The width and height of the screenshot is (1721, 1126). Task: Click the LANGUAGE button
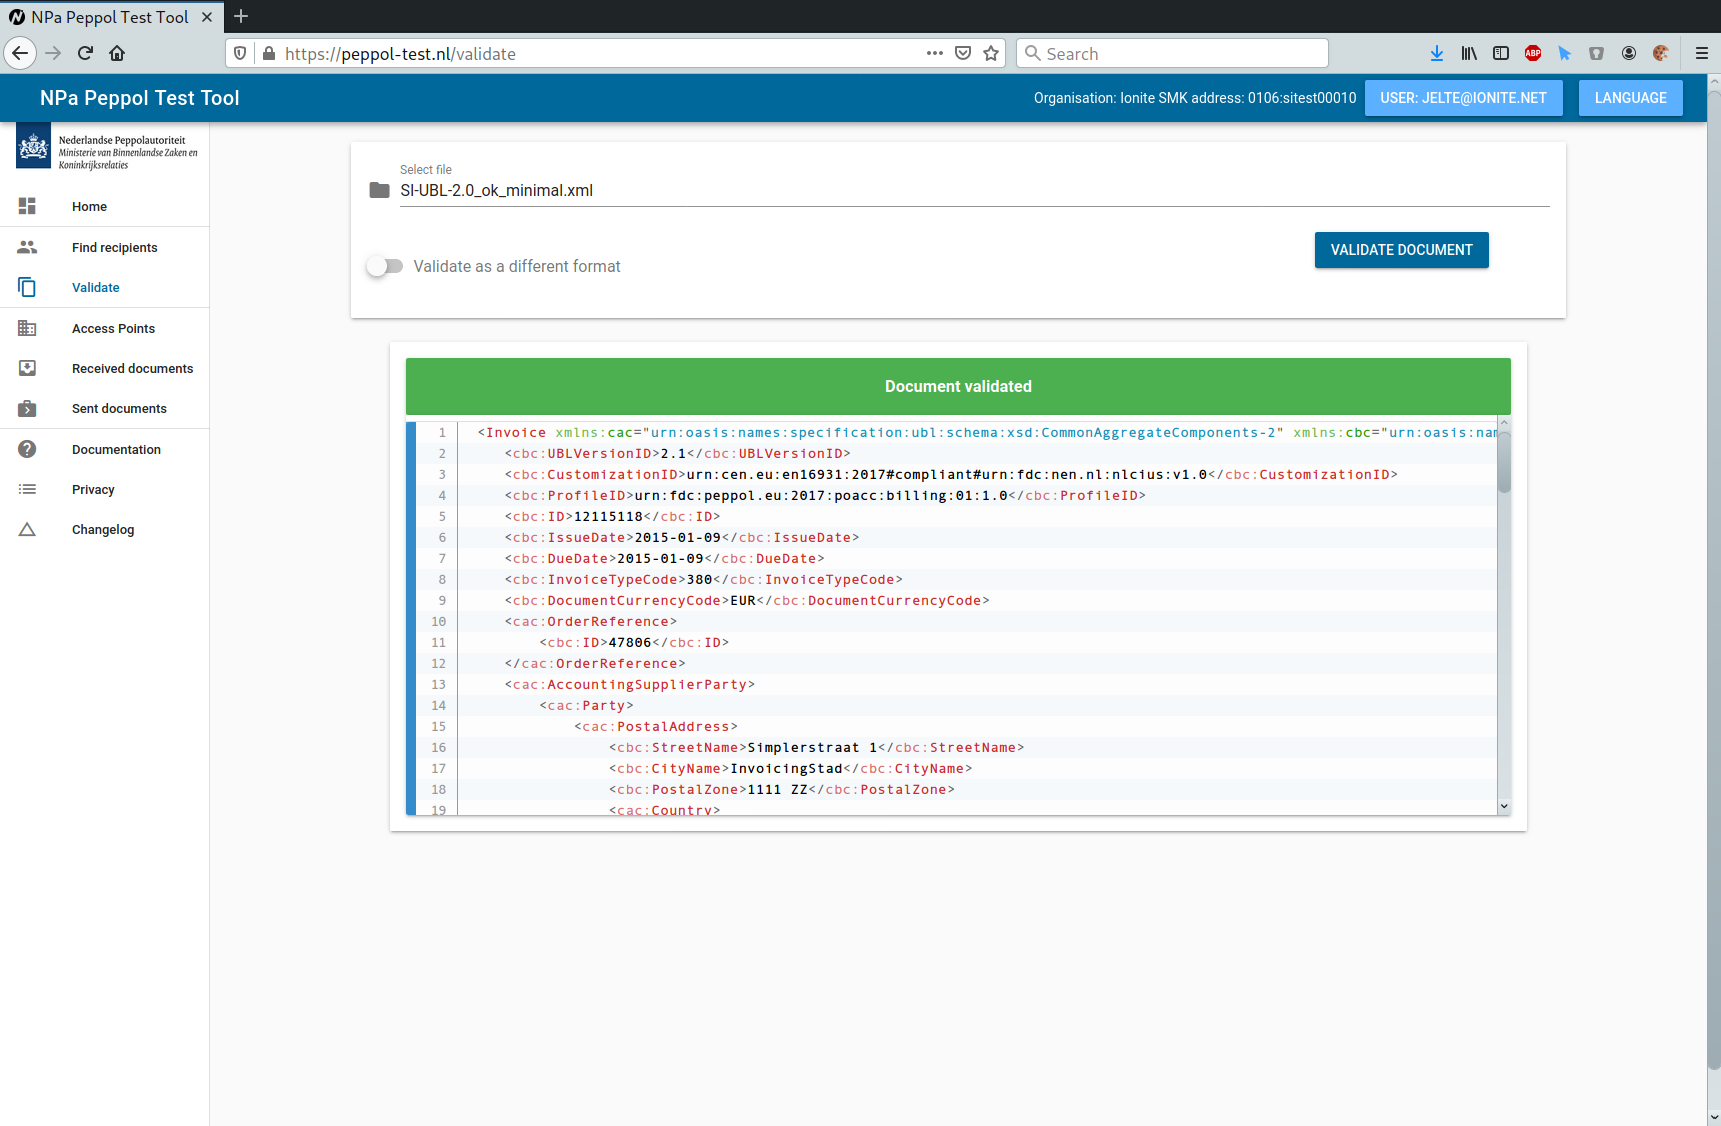[1630, 98]
